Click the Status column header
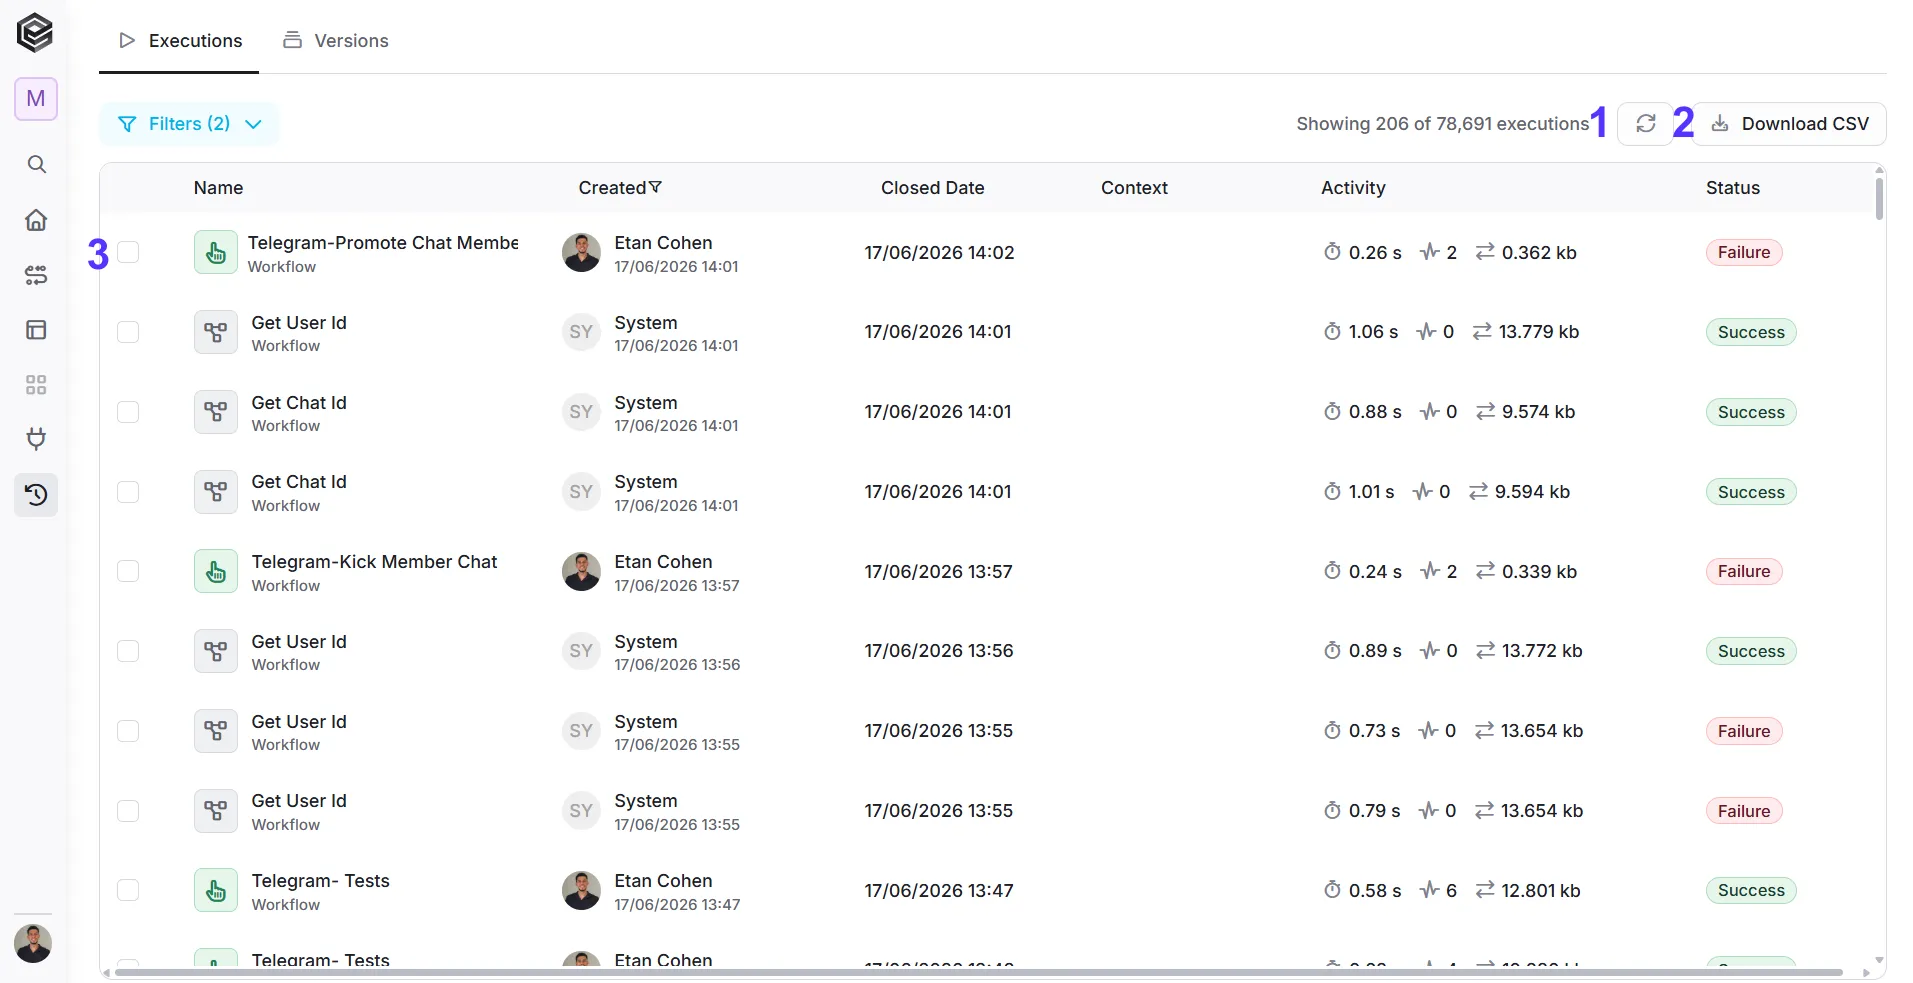 click(x=1732, y=188)
